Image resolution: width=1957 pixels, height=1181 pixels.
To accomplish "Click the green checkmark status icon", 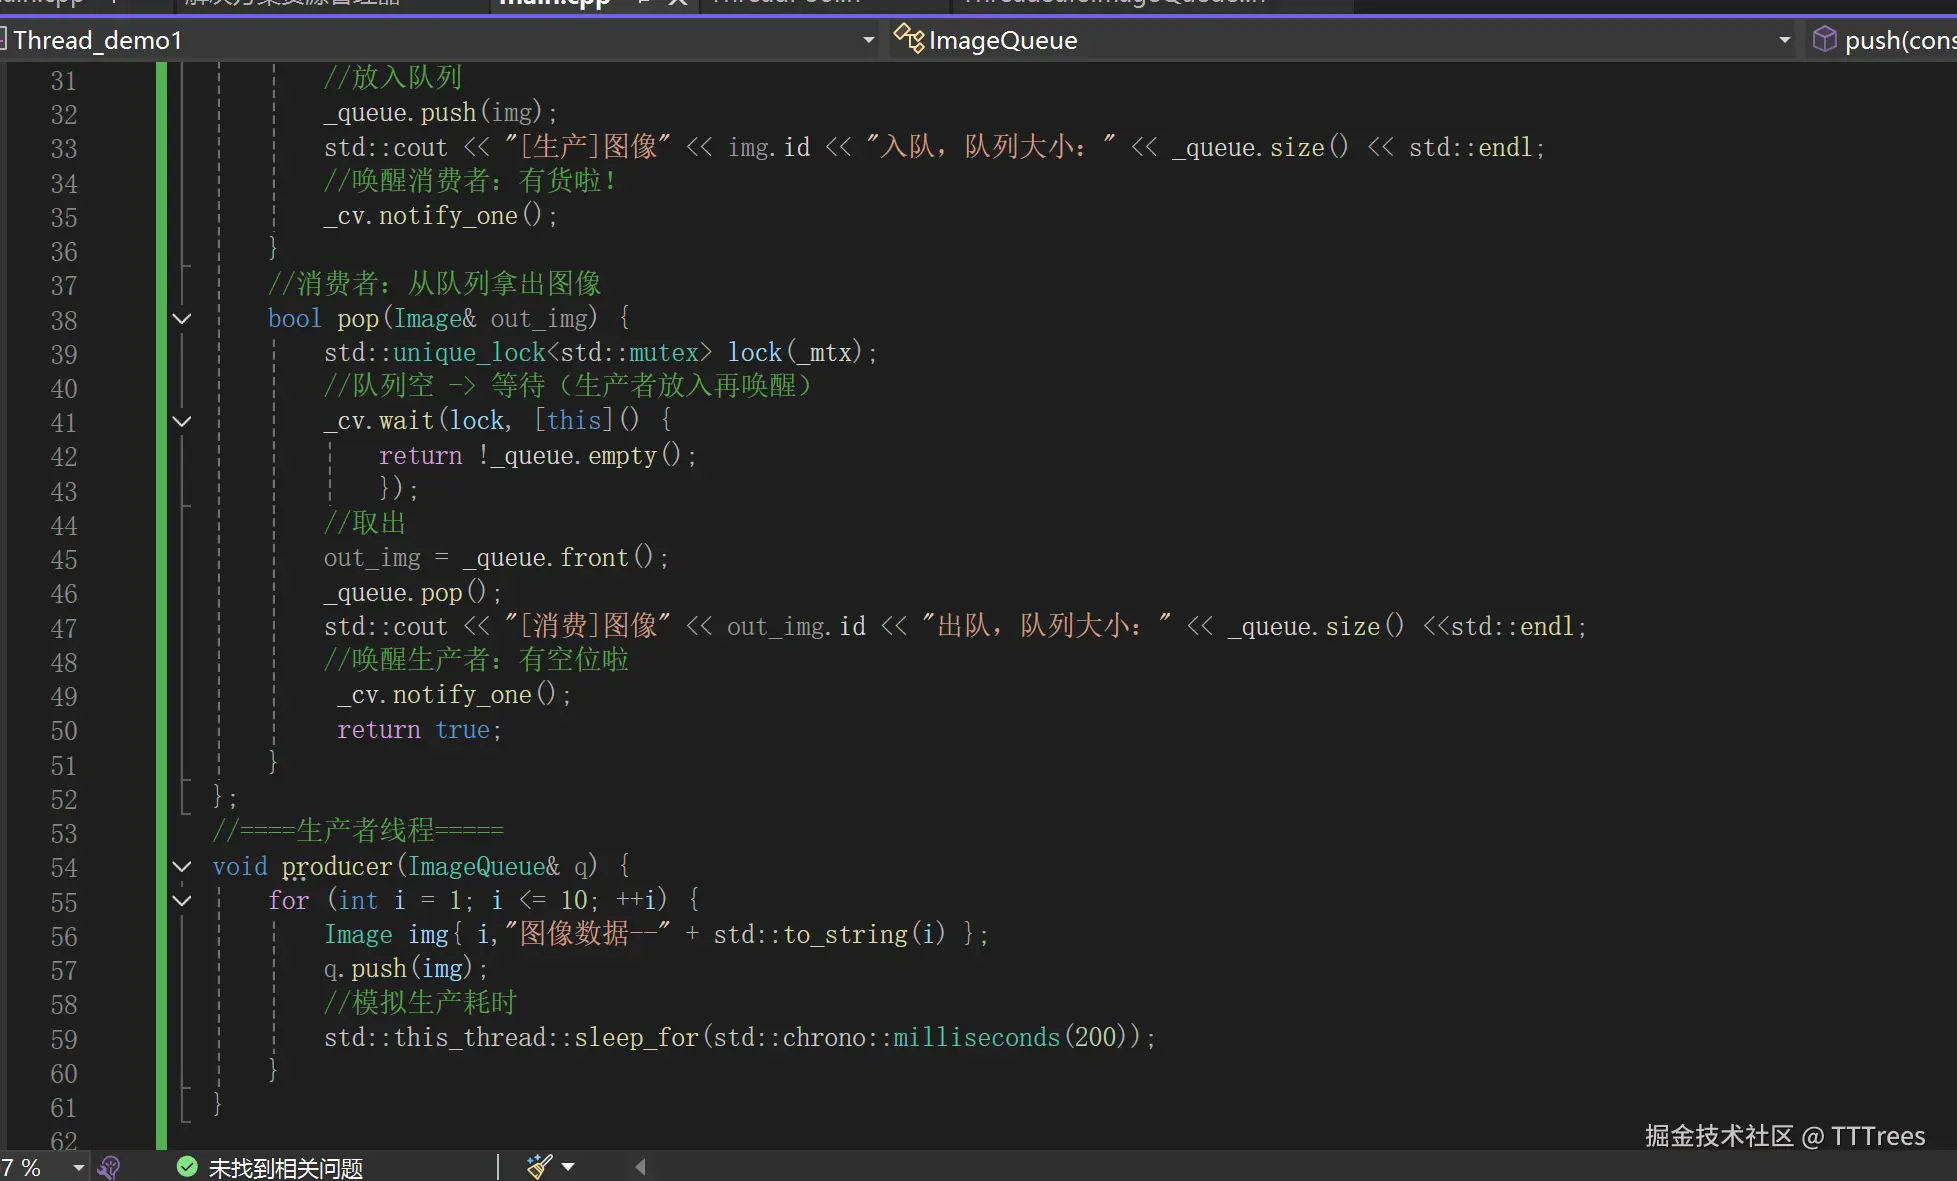I will (x=187, y=1167).
